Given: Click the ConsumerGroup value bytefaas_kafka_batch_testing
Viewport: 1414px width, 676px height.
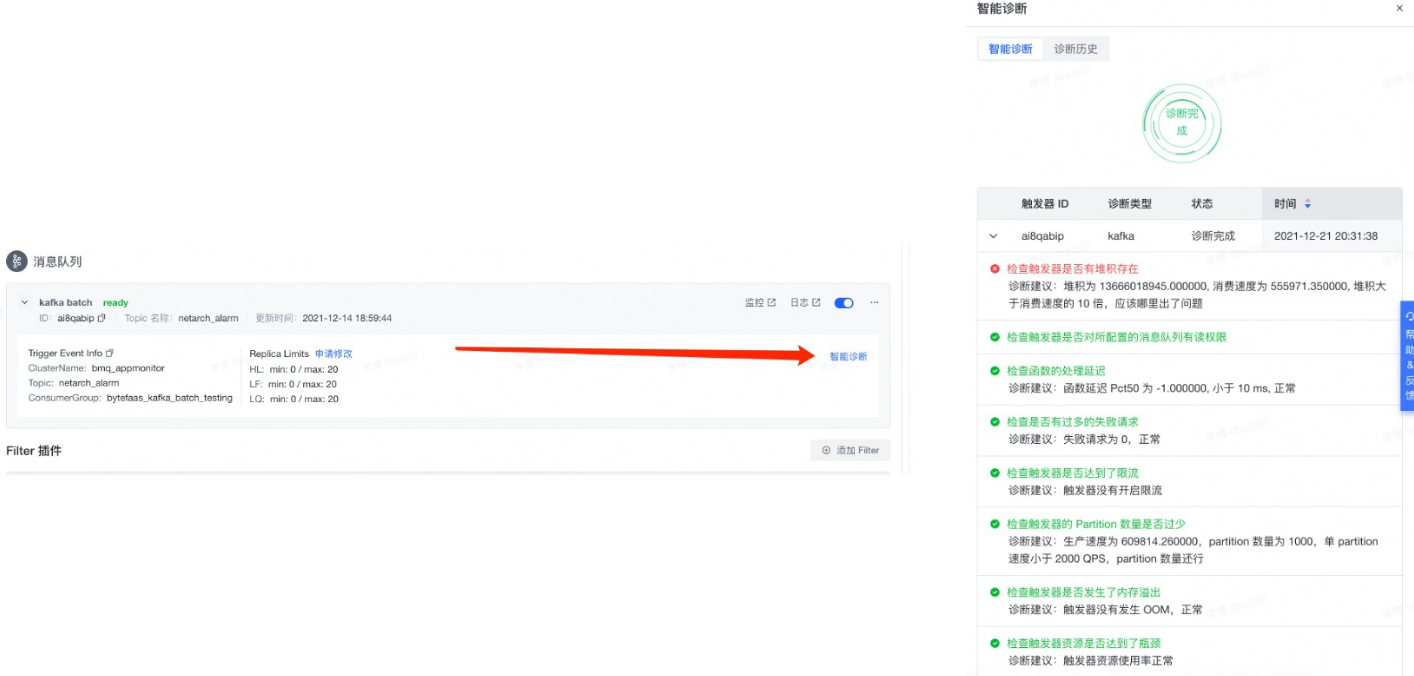Looking at the screenshot, I should [170, 398].
